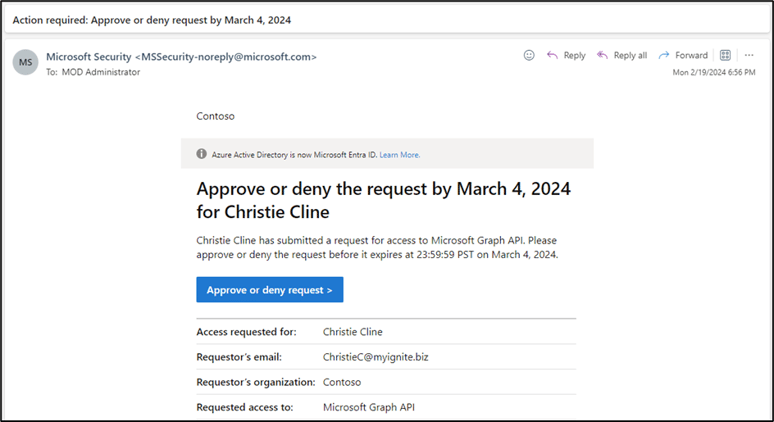The image size is (774, 422).
Task: Click body paragraph starting Christie Cline has submitted
Action: [377, 247]
